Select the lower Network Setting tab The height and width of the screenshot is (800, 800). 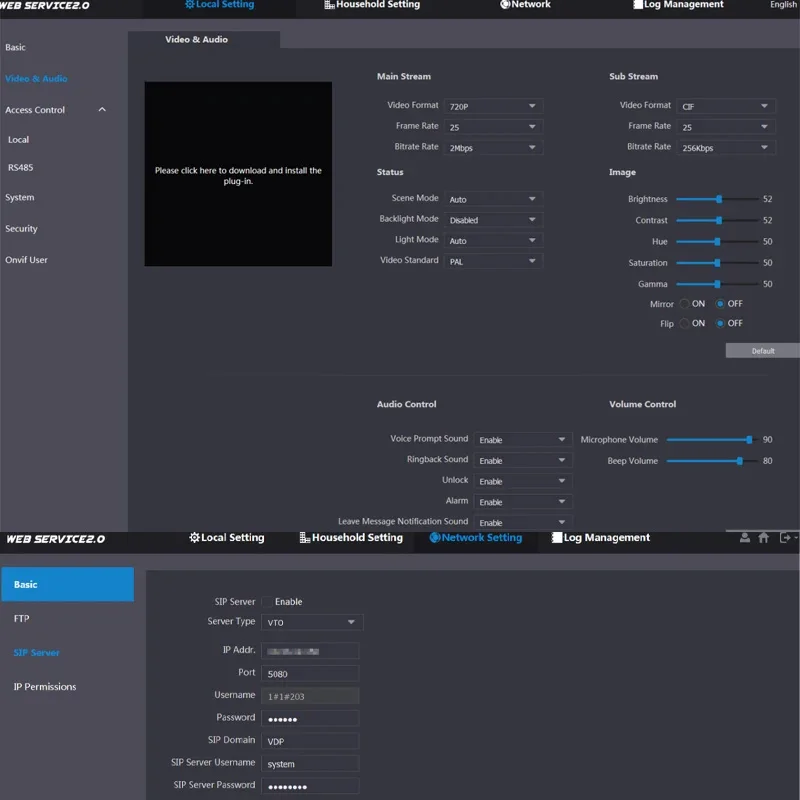point(476,538)
